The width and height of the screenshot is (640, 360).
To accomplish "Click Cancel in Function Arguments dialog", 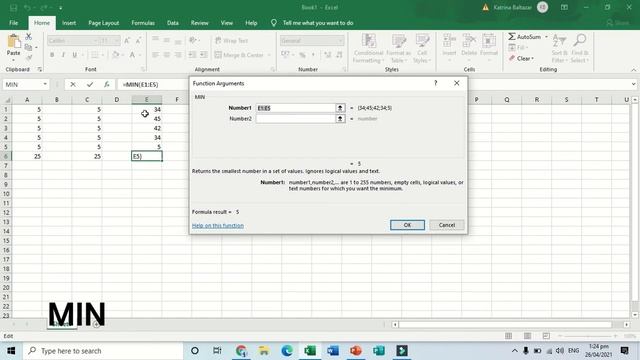I will 447,225.
